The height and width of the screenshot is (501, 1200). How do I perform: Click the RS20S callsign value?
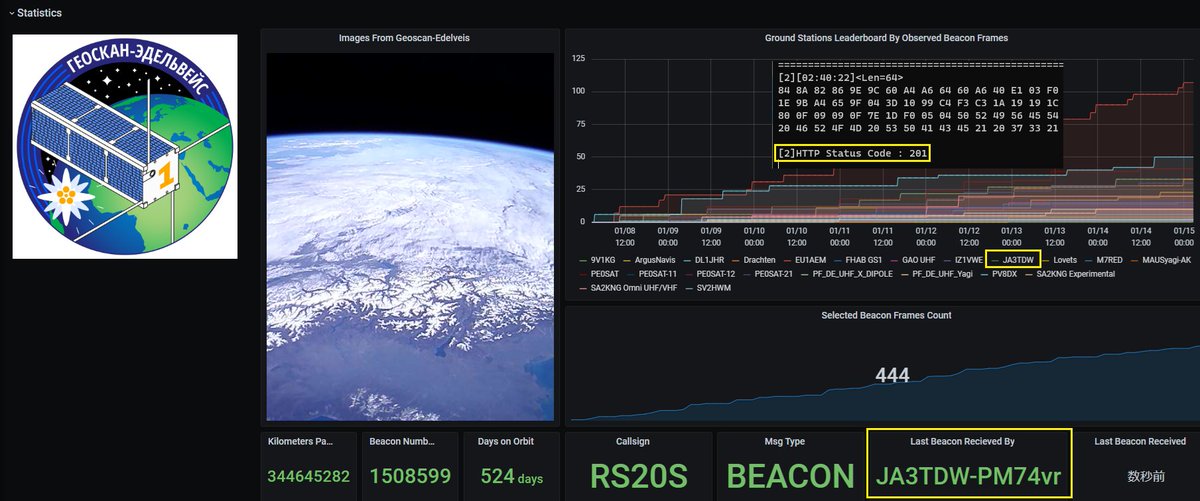point(639,477)
